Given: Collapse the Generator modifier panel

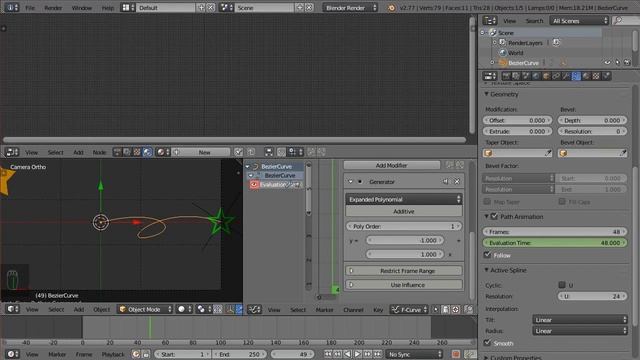Looking at the screenshot, I should pyautogui.click(x=351, y=182).
